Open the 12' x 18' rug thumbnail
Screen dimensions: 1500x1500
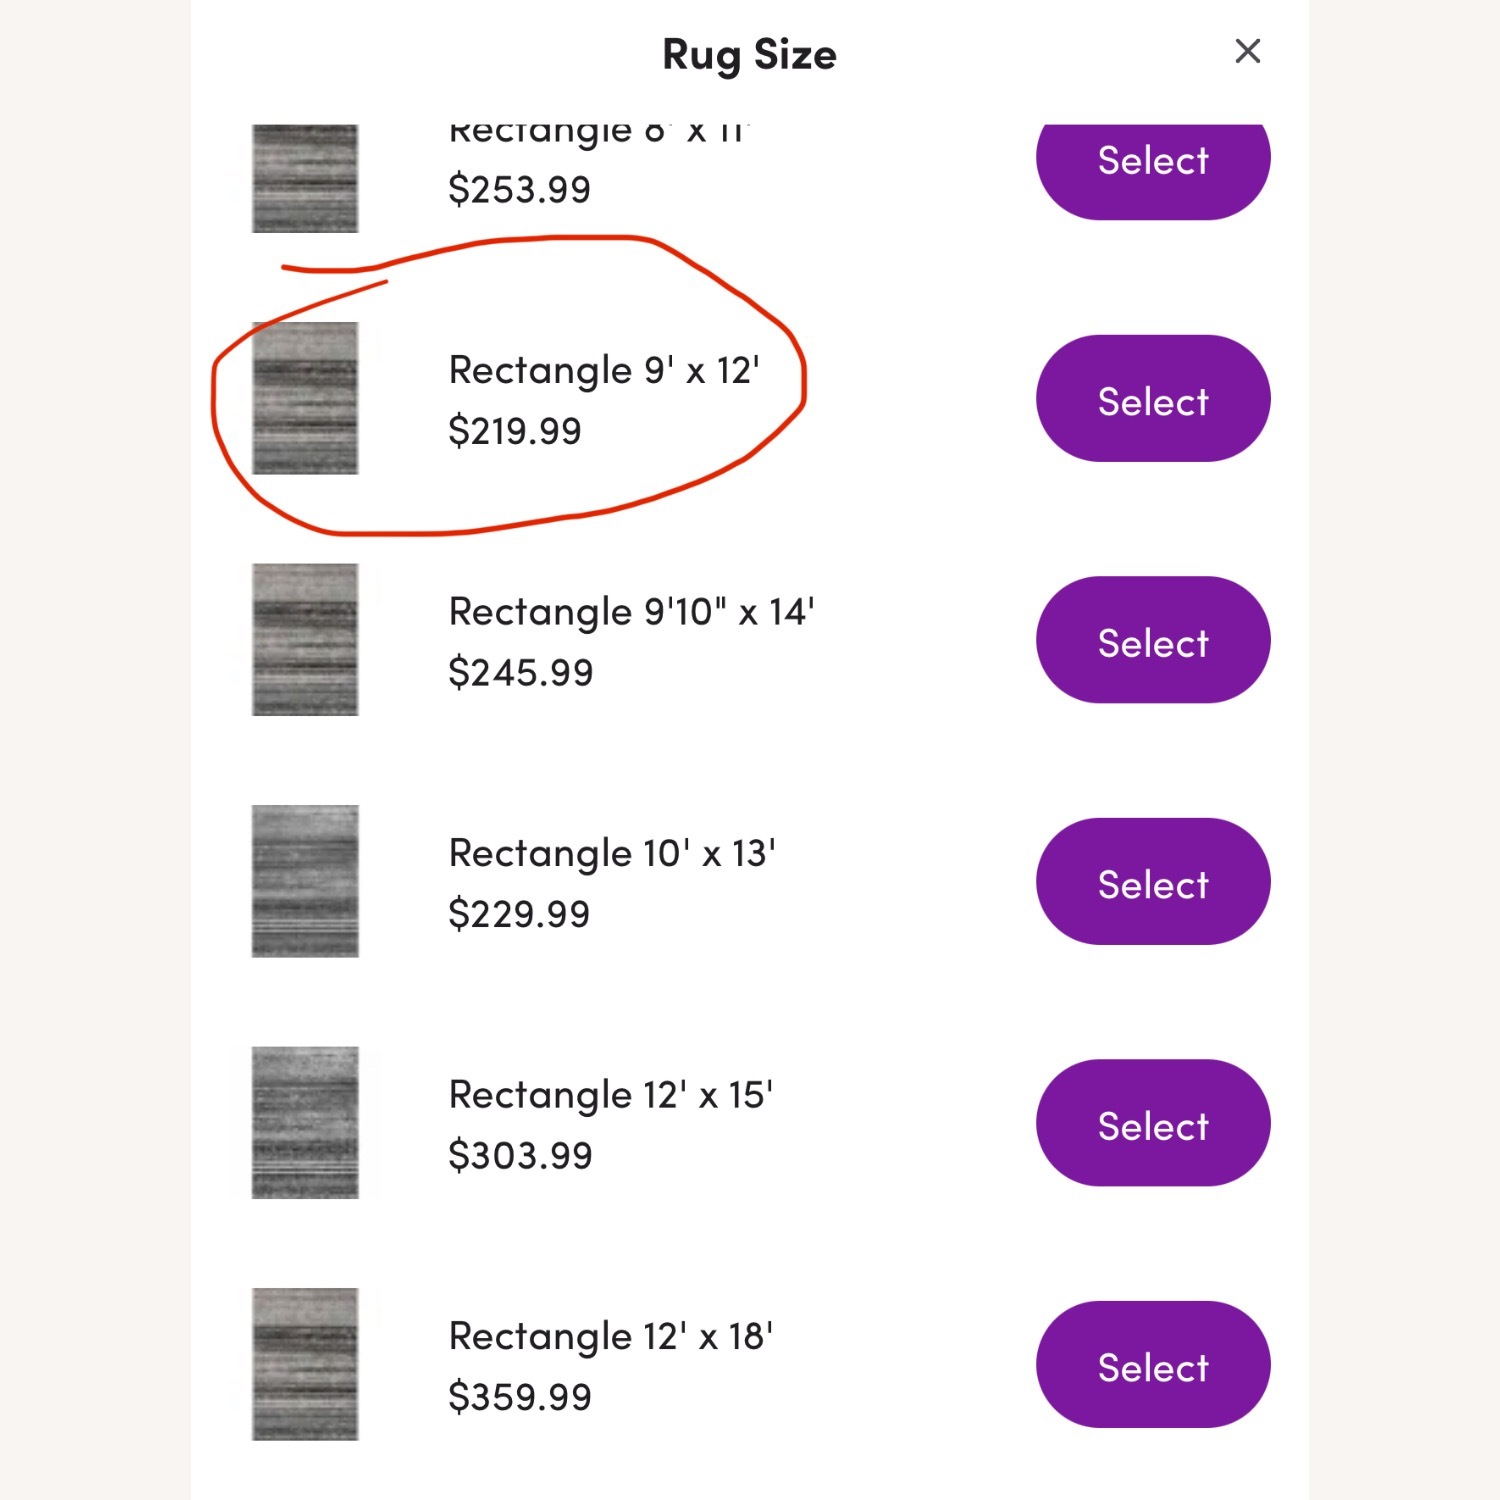[x=304, y=1365]
